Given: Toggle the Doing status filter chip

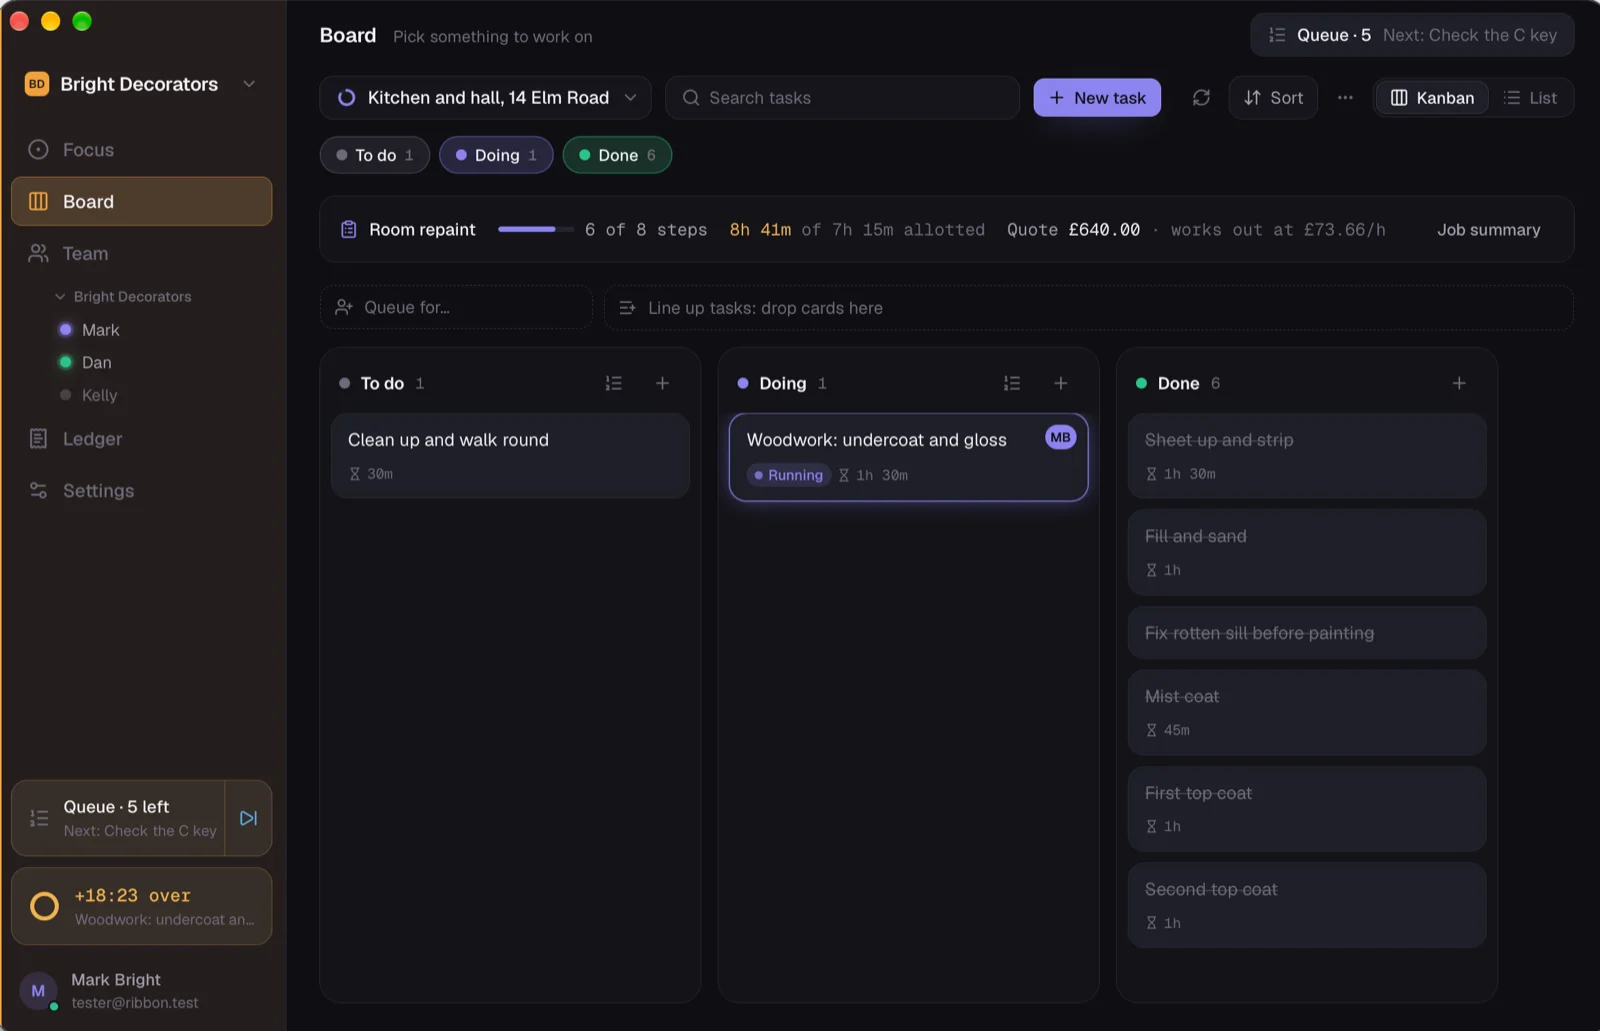Looking at the screenshot, I should tap(496, 155).
